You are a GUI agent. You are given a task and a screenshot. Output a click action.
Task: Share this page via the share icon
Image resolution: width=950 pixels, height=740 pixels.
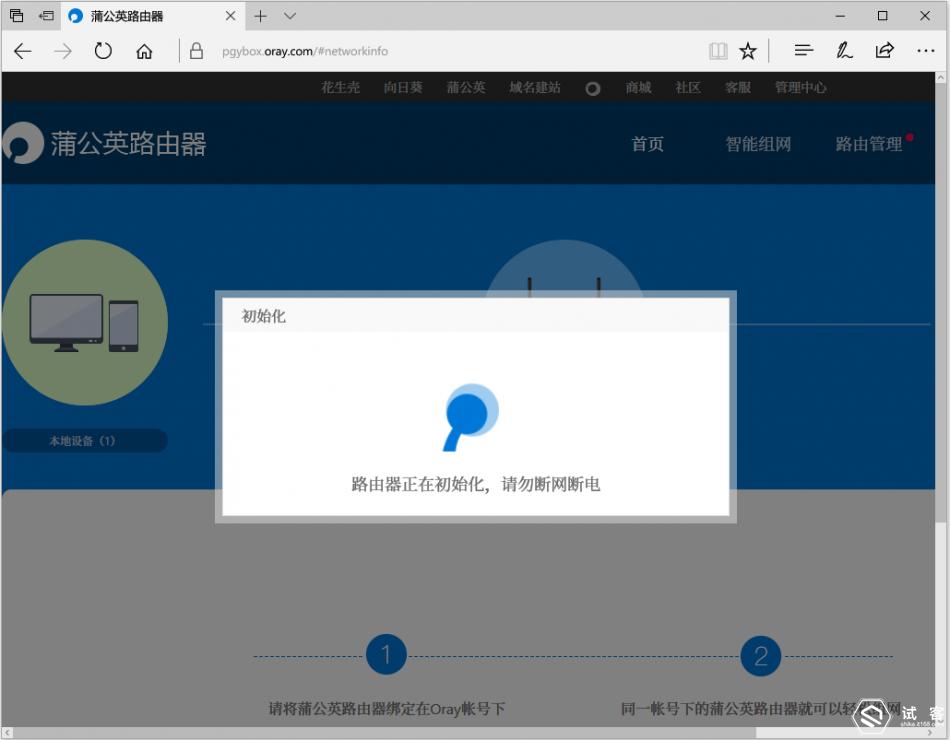pyautogui.click(x=885, y=50)
